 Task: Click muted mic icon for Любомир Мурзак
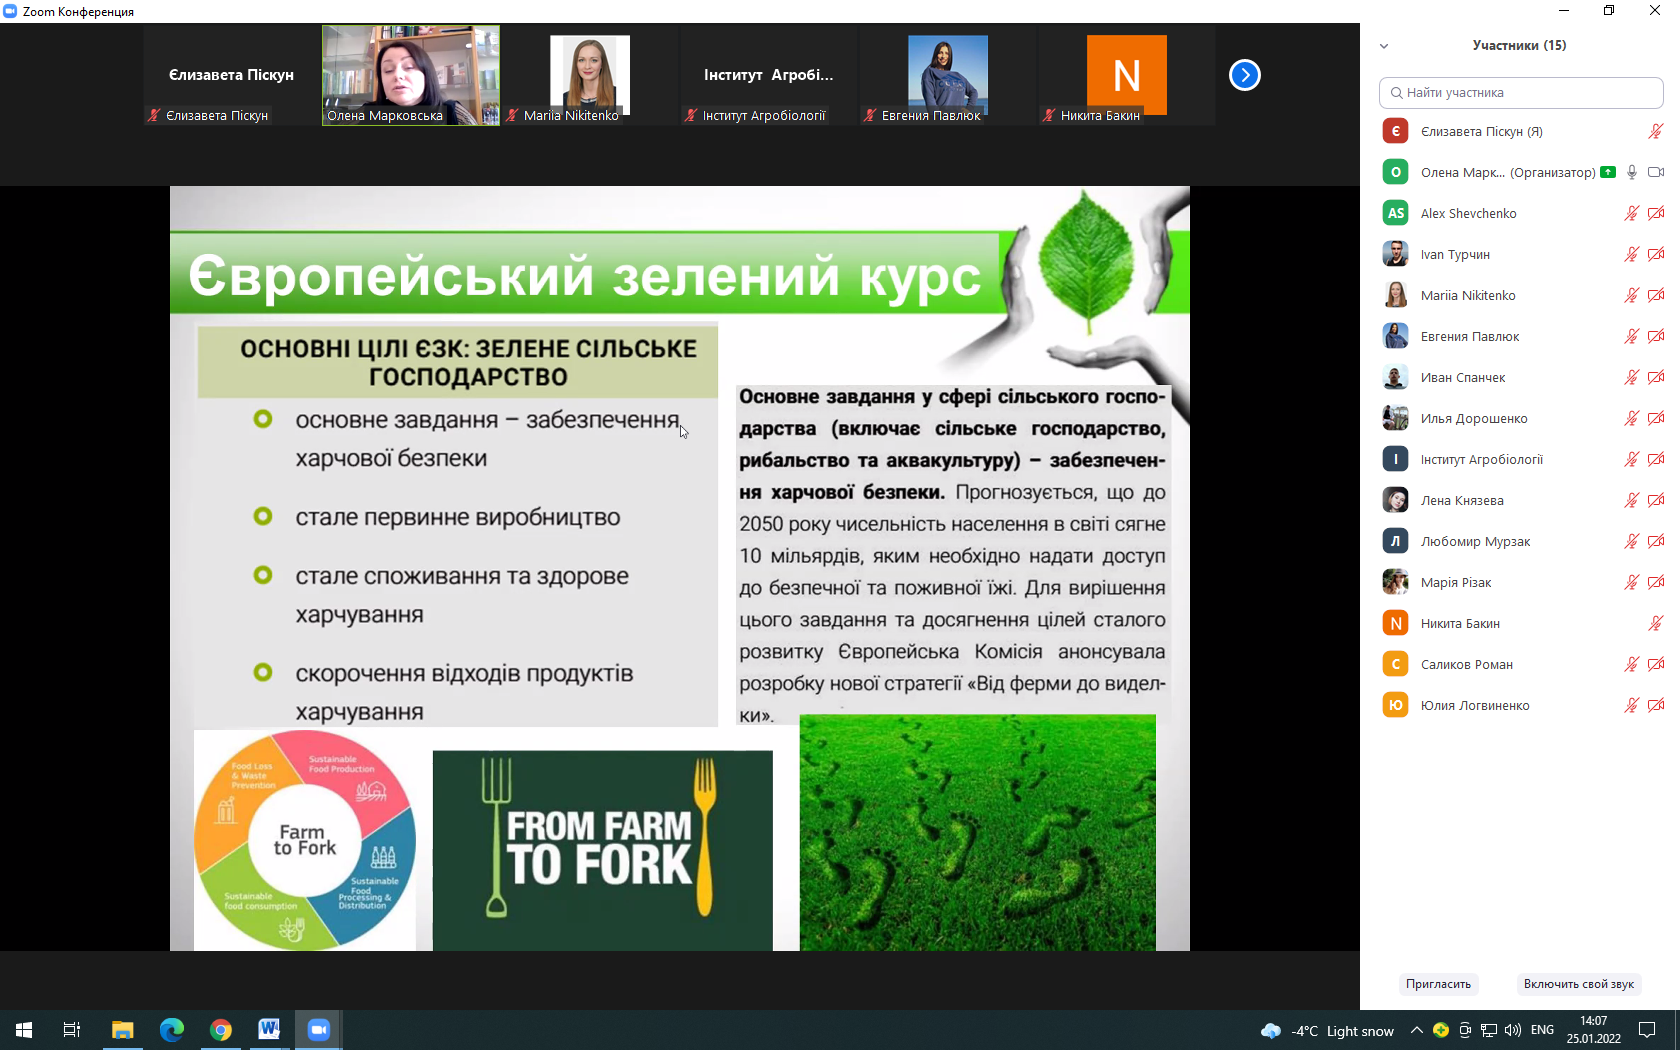1632,541
